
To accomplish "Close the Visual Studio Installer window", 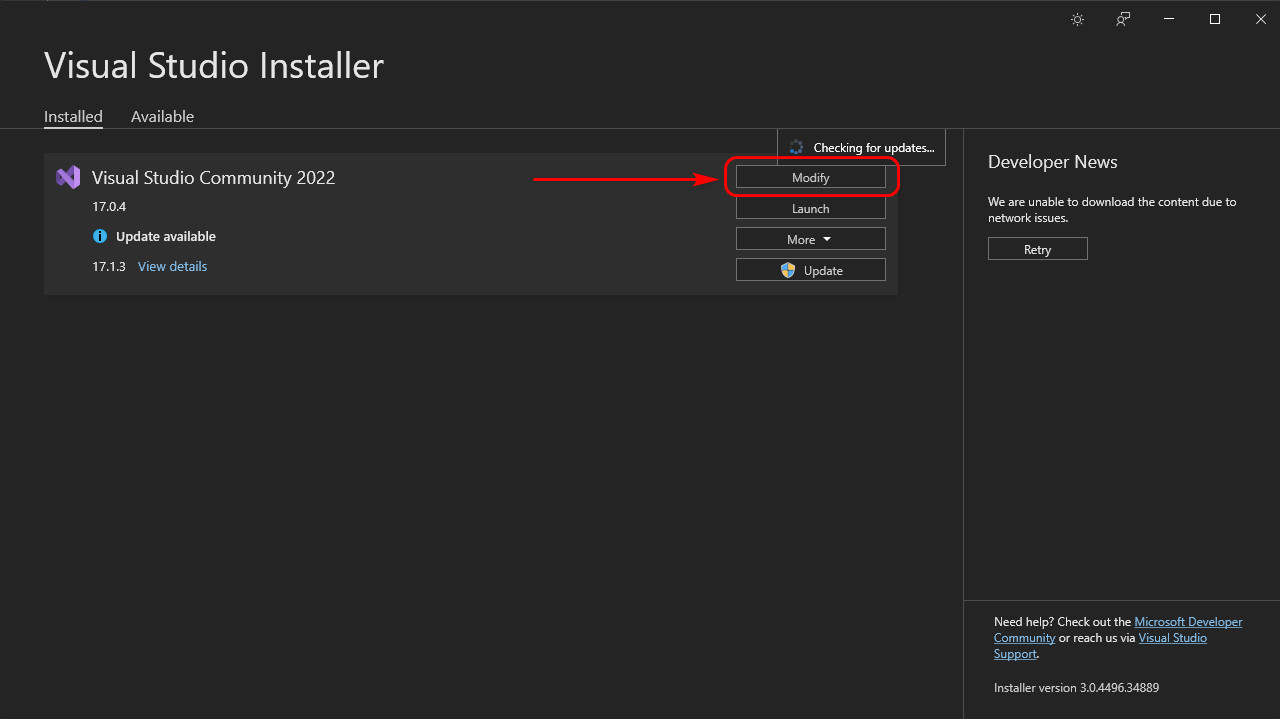I will click(1260, 19).
